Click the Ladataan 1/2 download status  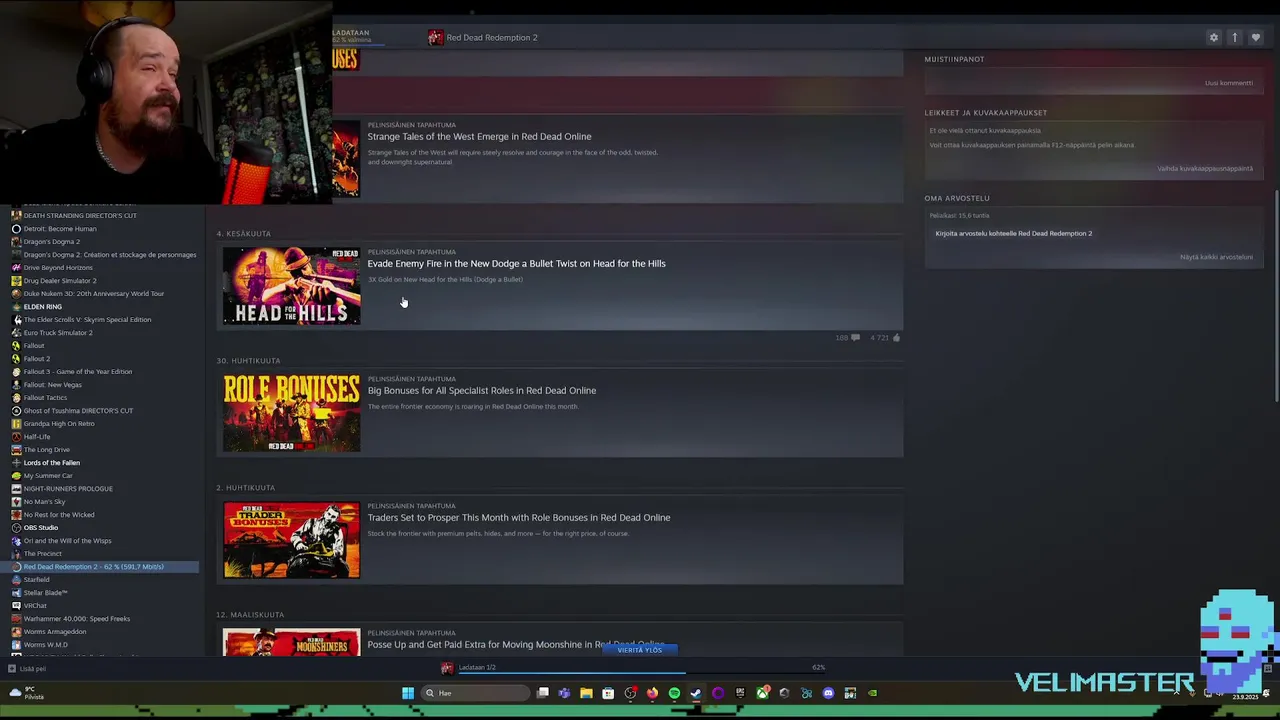point(477,667)
